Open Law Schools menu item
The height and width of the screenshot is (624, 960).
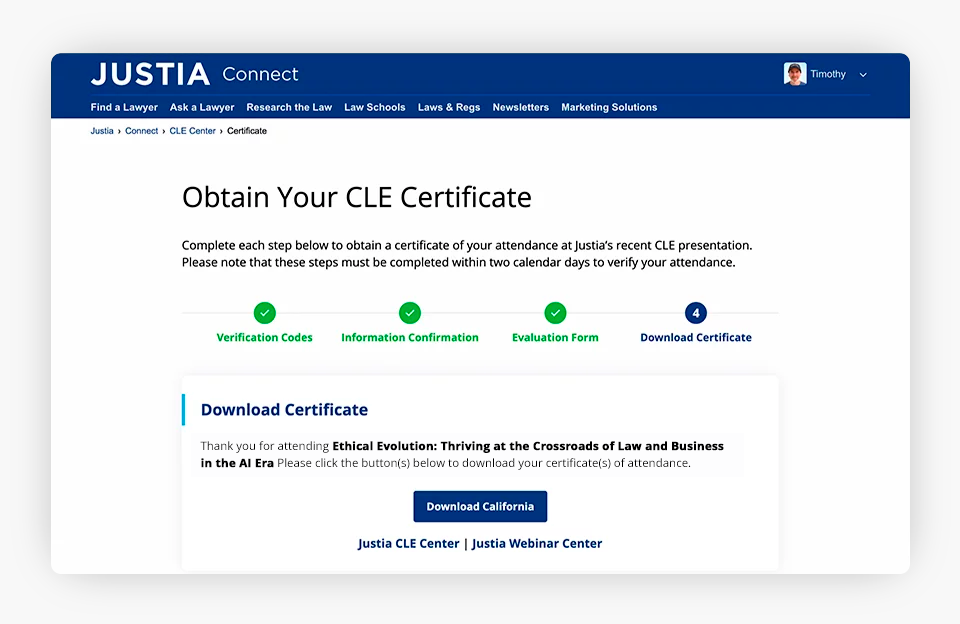[375, 107]
